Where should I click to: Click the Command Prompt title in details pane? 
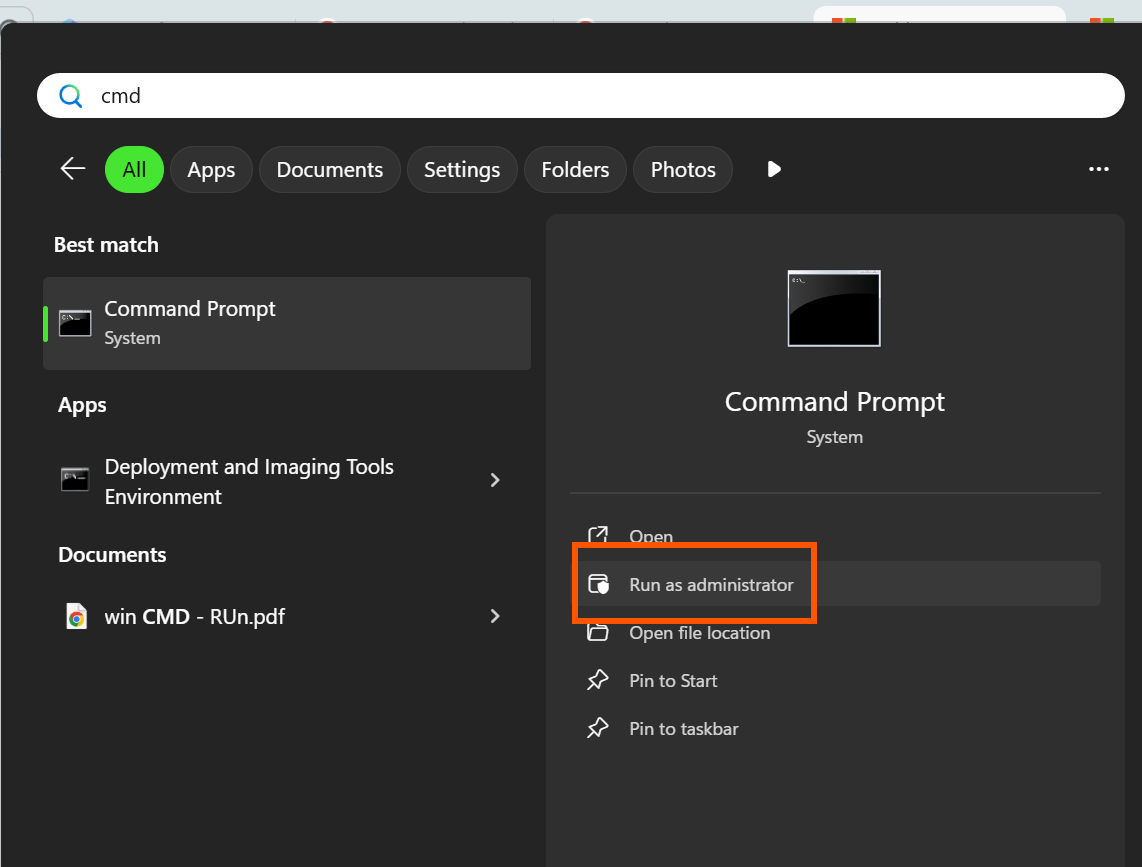click(x=835, y=402)
